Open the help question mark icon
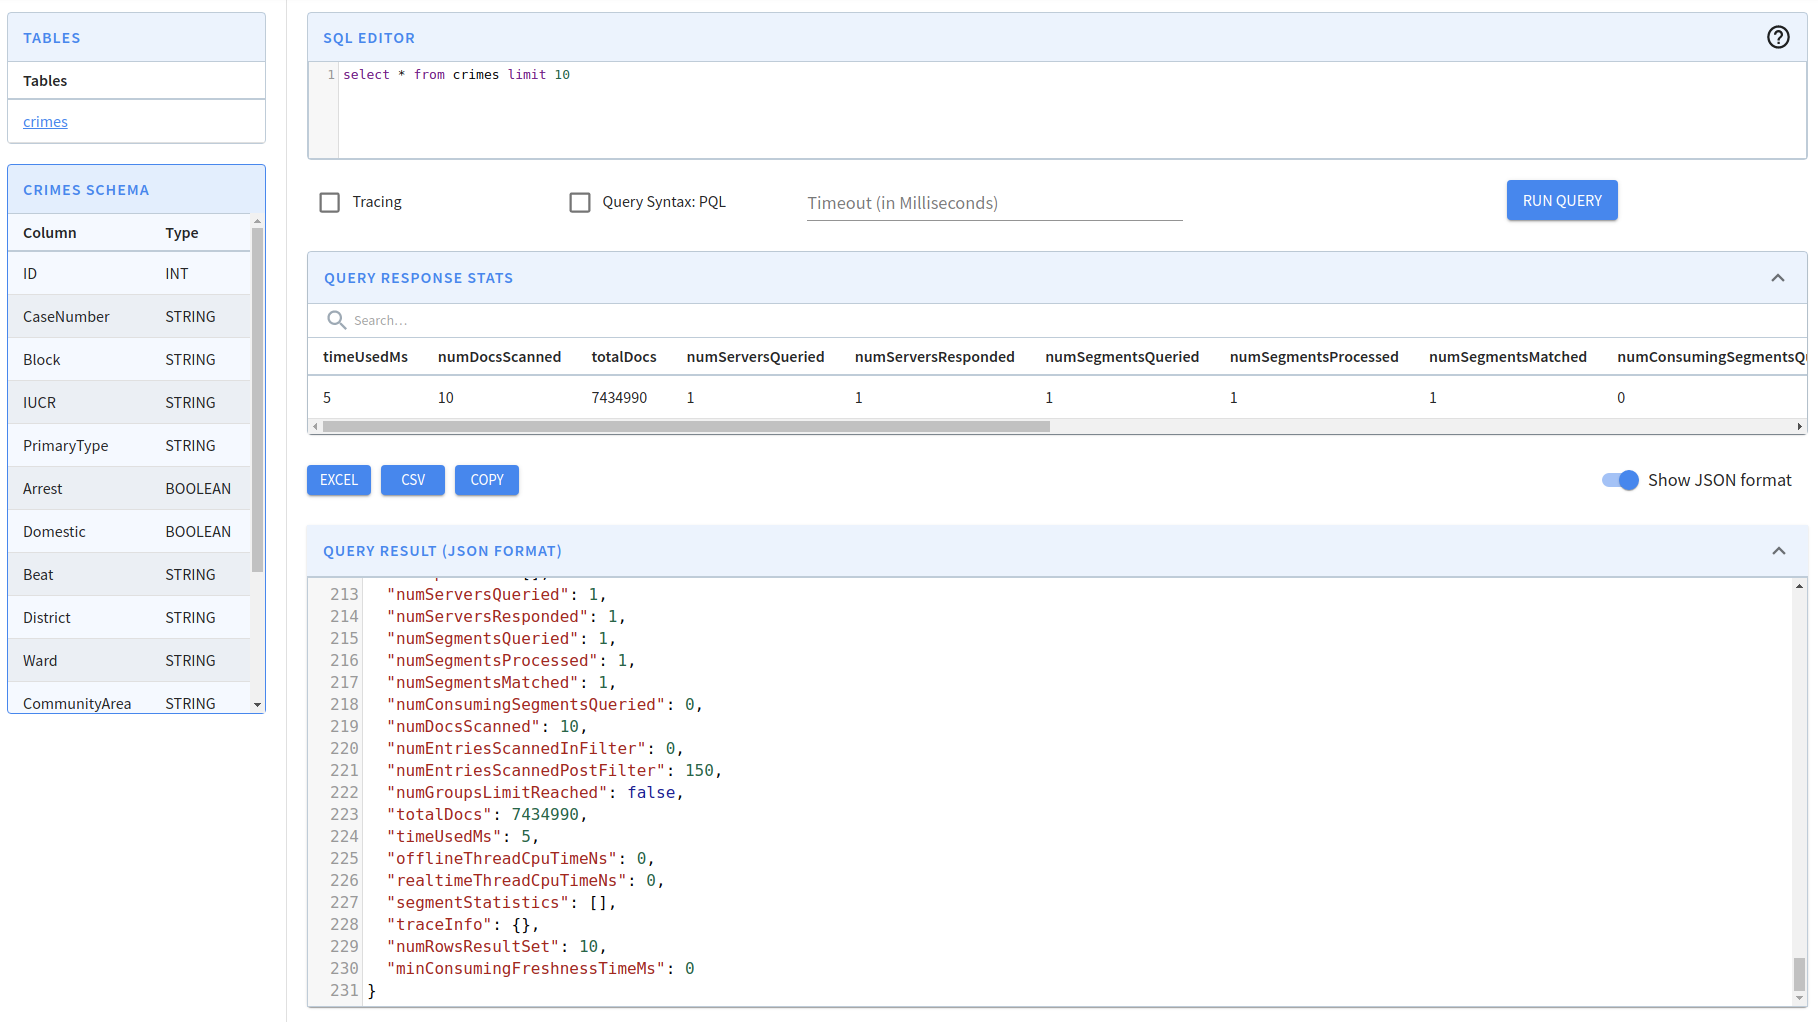 pyautogui.click(x=1777, y=37)
